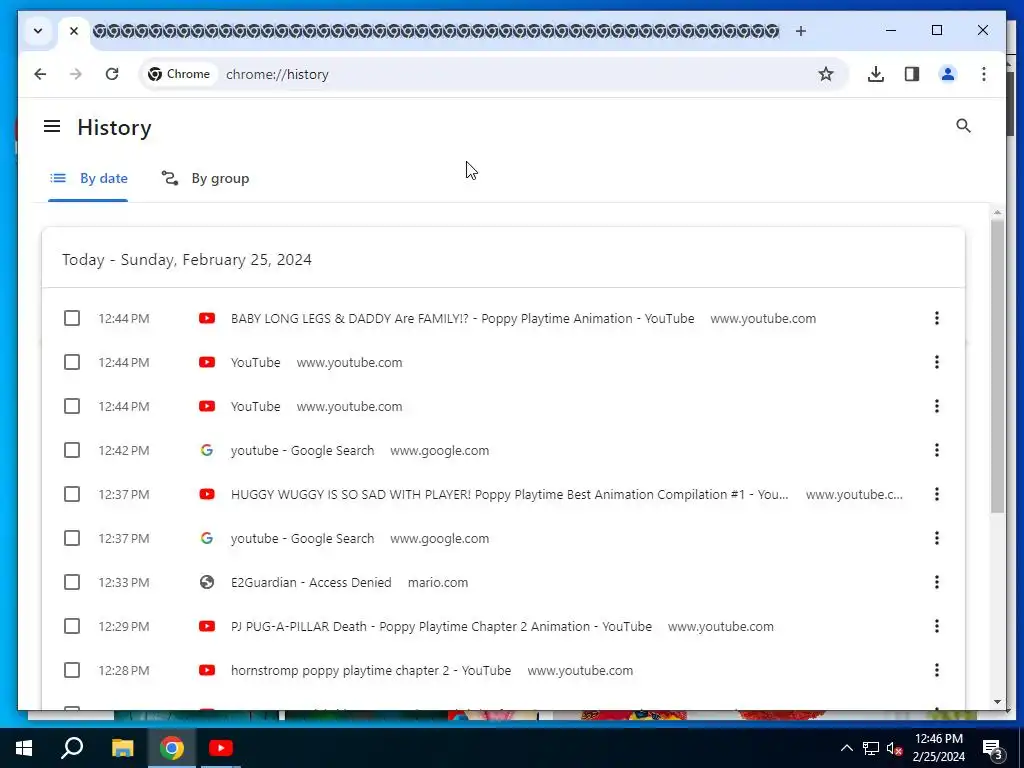Open BABY LONG LEGS & DADDY video link
Image resolution: width=1024 pixels, height=768 pixels.
[x=462, y=318]
